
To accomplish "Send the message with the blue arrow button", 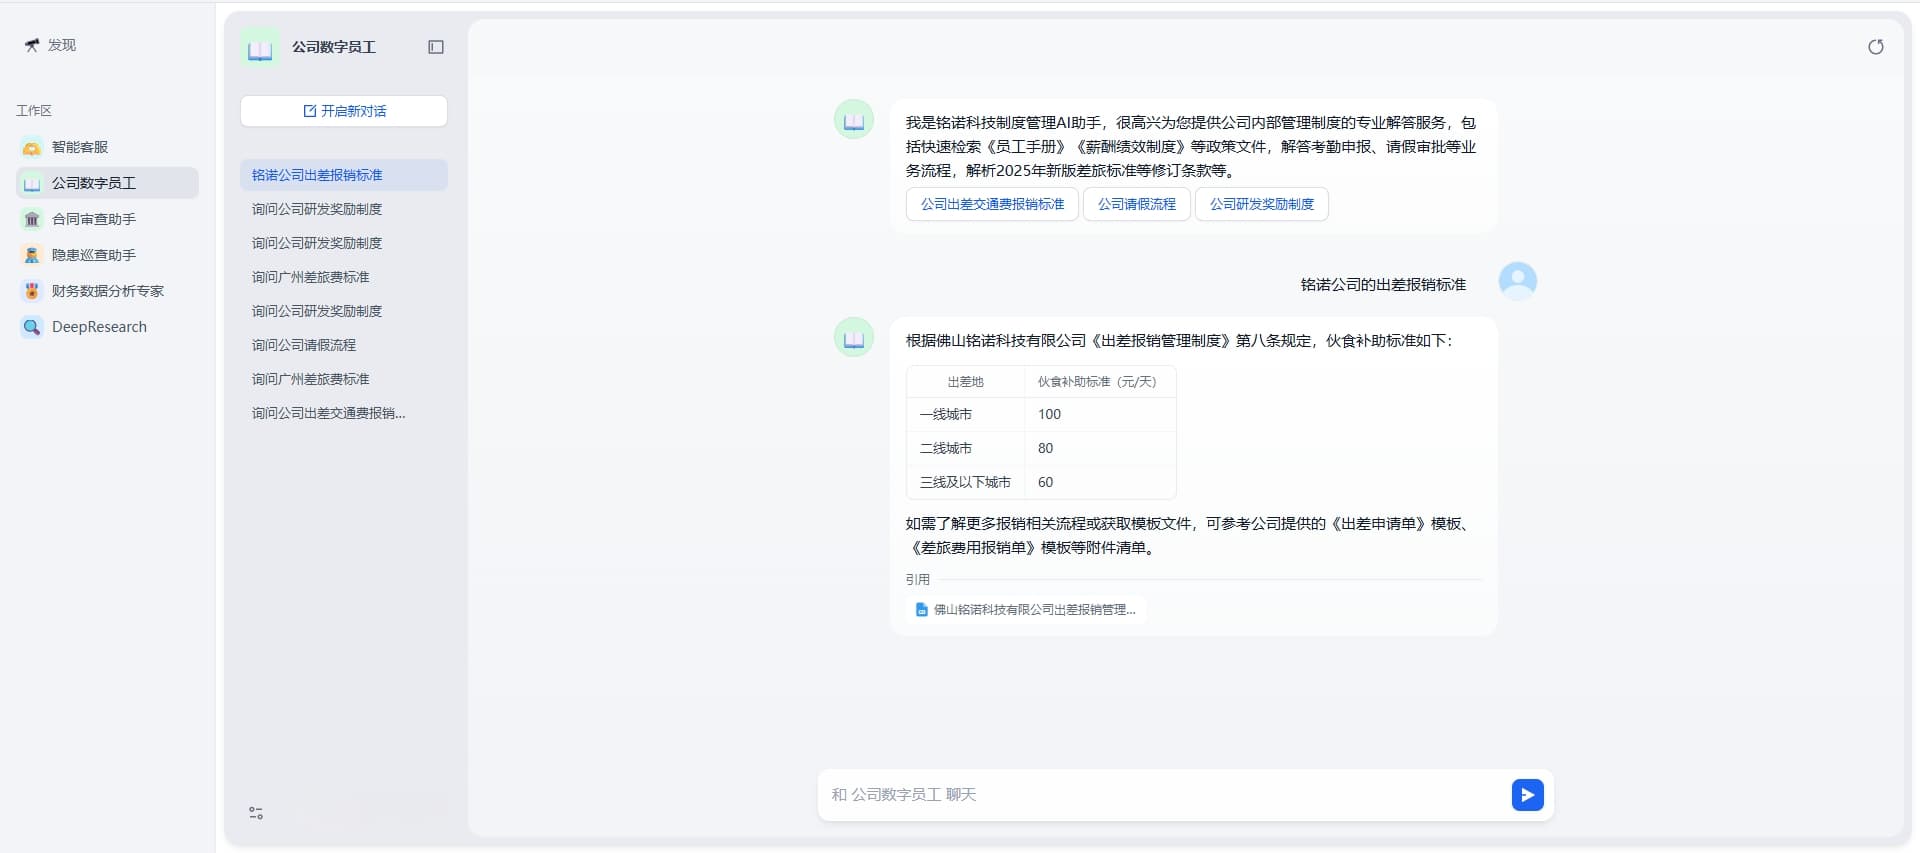I will pyautogui.click(x=1527, y=795).
